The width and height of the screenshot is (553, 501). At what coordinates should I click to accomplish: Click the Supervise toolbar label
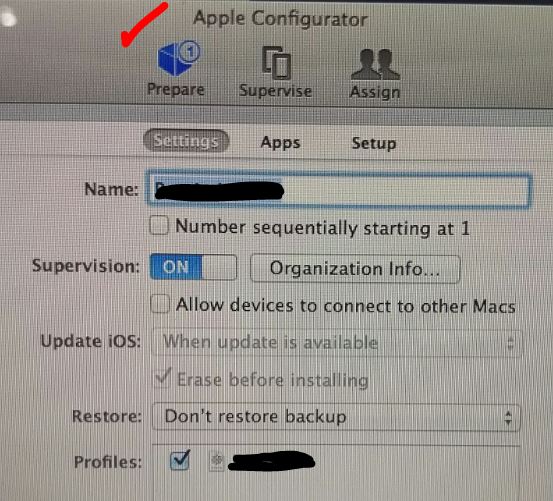point(275,91)
